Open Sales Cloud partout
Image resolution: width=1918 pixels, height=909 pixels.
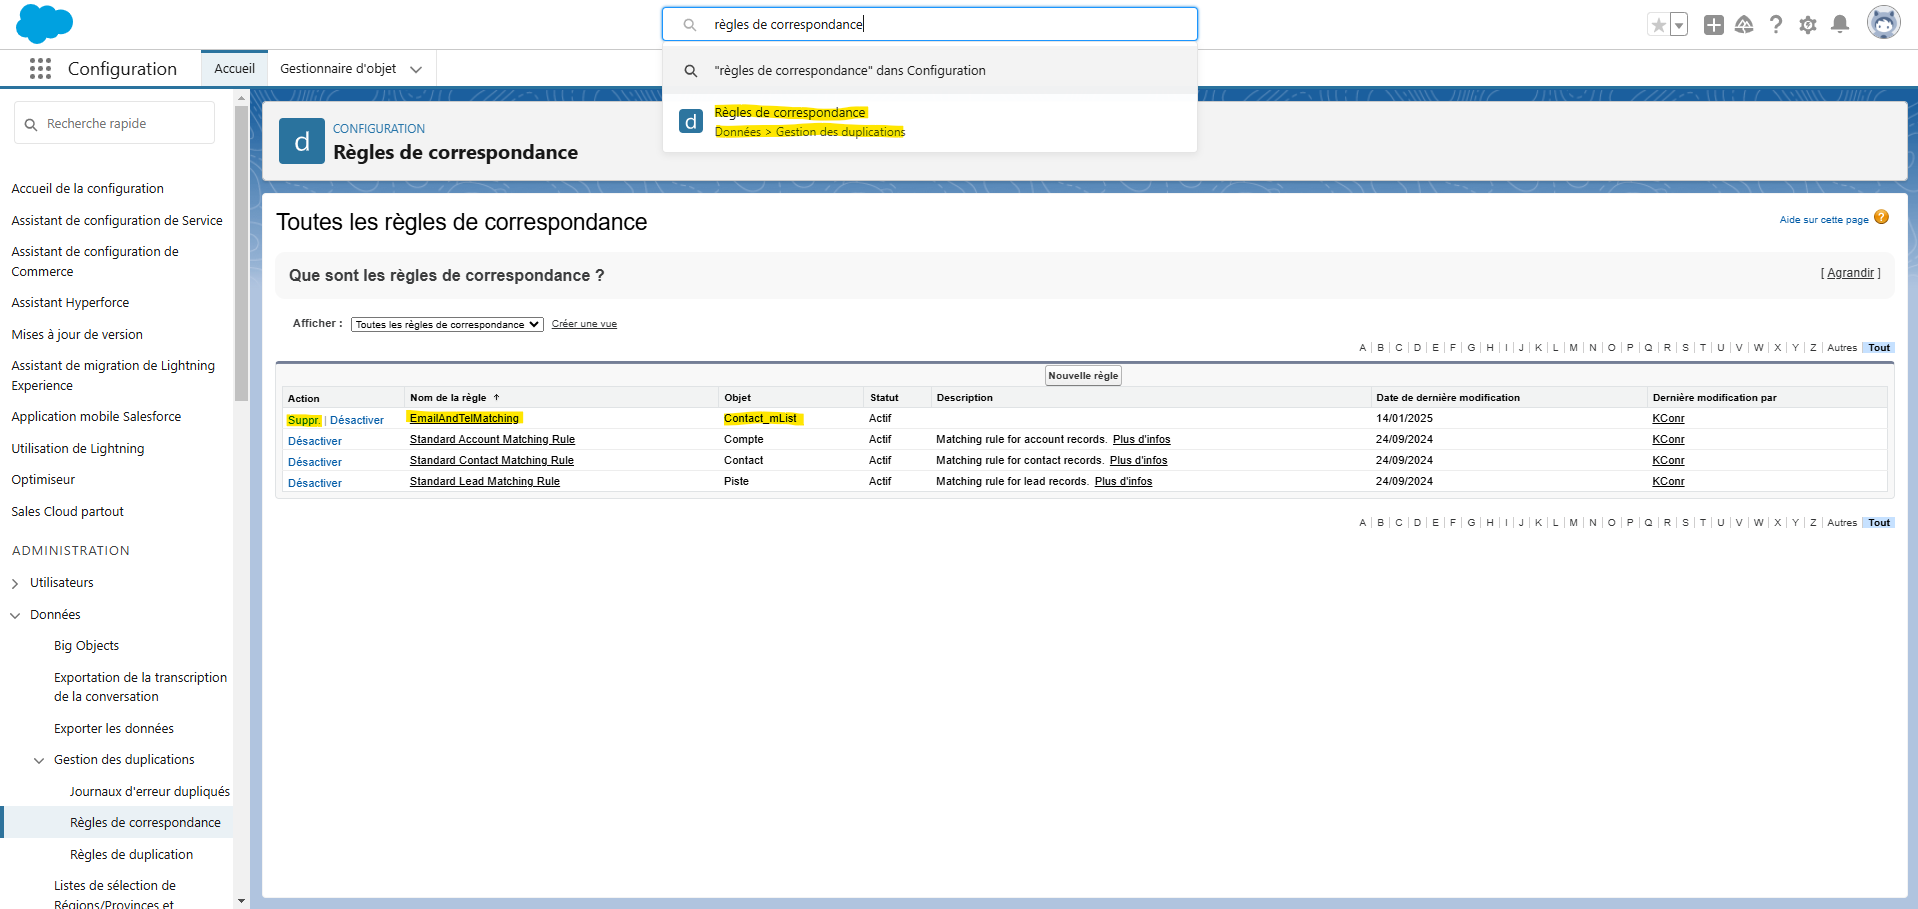click(67, 511)
